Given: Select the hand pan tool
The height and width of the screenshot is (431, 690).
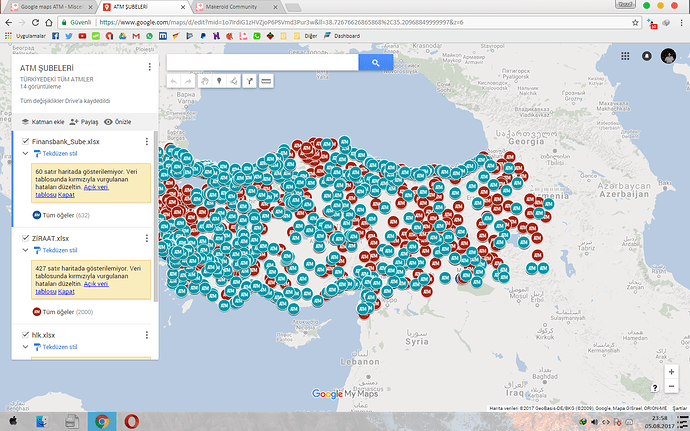Looking at the screenshot, I should coord(205,81).
